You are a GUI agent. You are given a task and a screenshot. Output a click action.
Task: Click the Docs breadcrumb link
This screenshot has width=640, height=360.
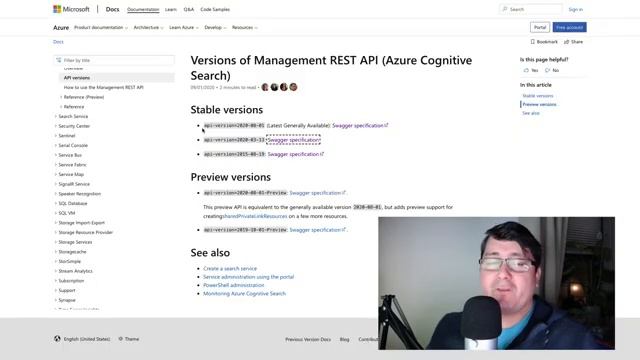[x=58, y=42]
